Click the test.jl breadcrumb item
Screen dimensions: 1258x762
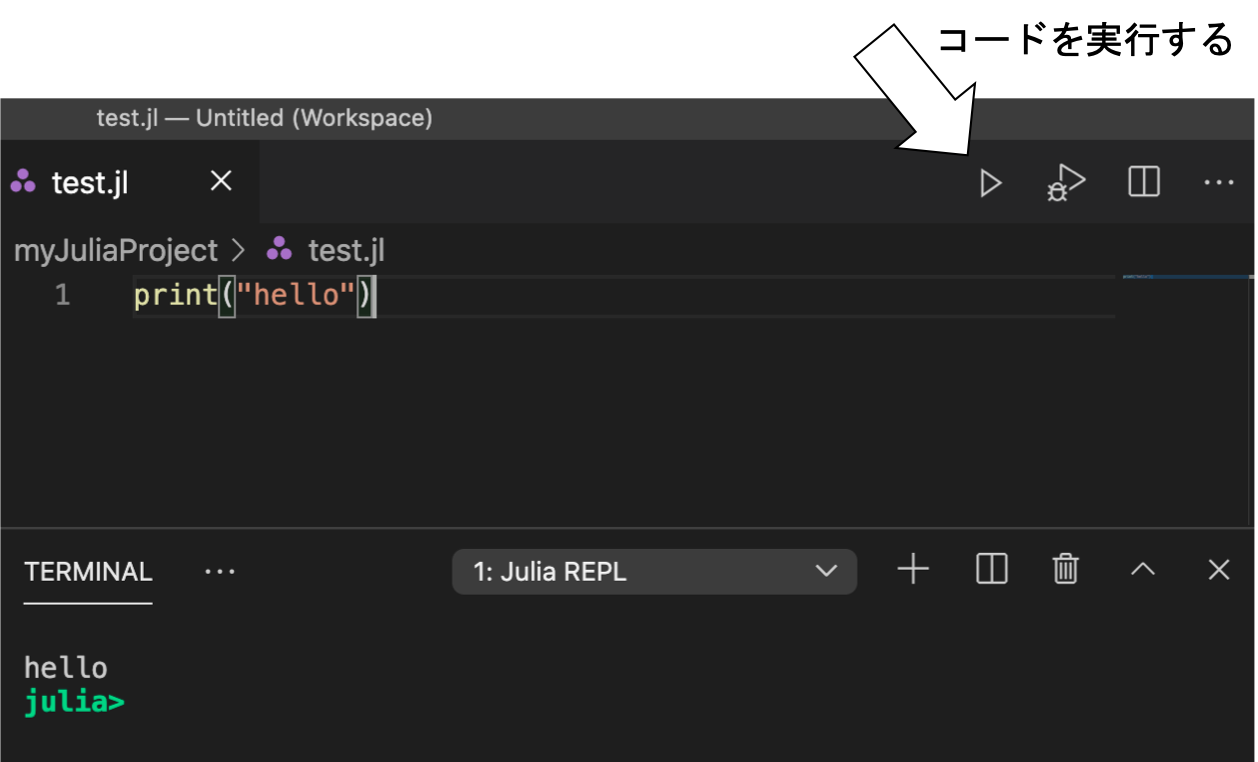[345, 250]
